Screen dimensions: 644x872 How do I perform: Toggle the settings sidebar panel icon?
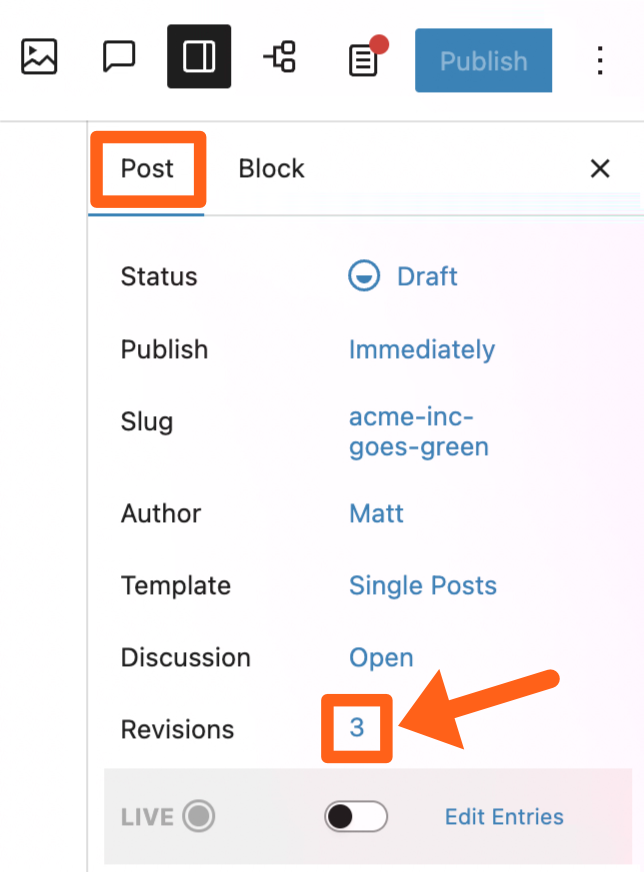199,57
